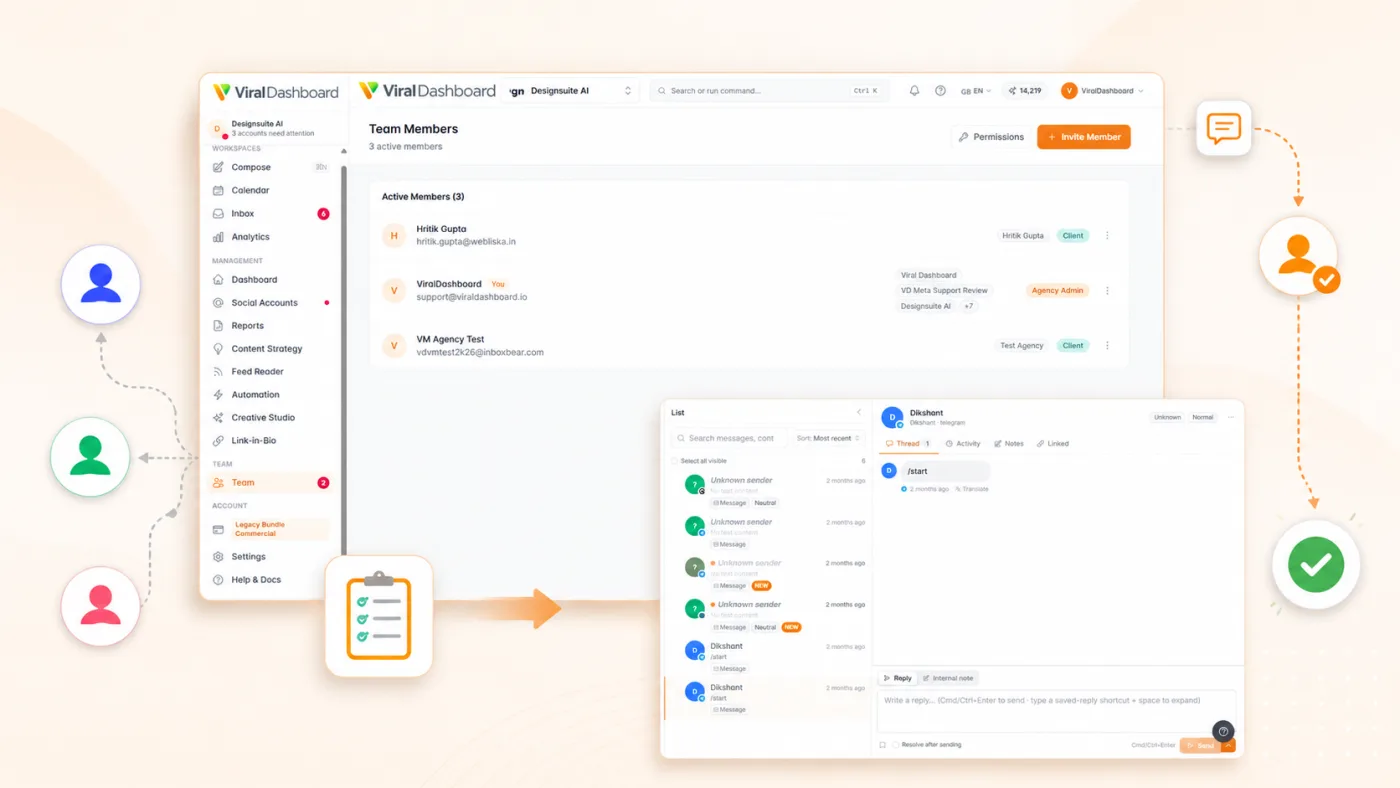Open Feed Reader in the sidebar
Image resolution: width=1400 pixels, height=788 pixels.
(x=271, y=372)
